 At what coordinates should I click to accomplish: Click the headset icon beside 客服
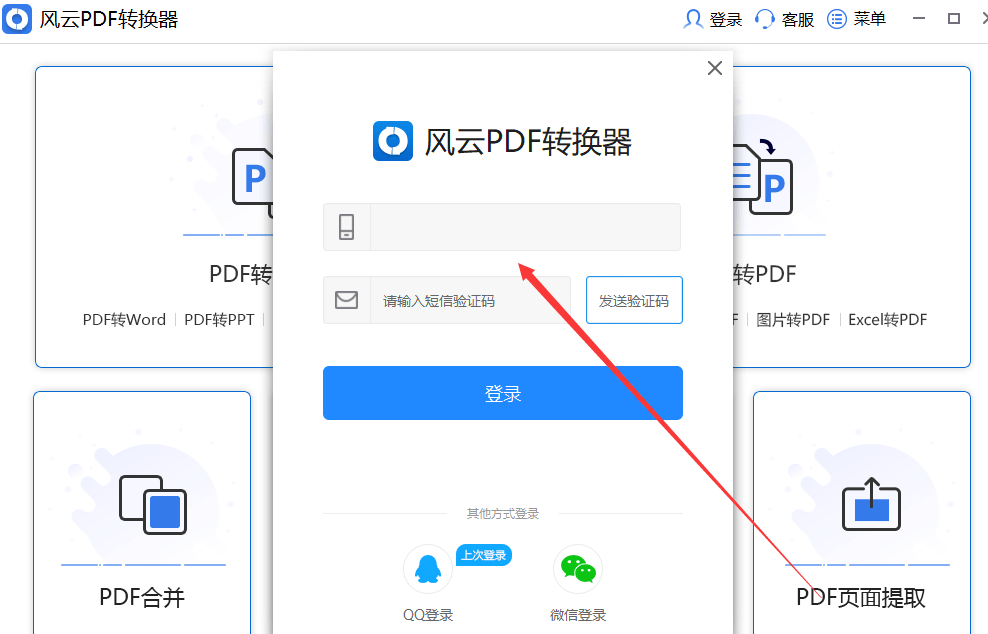click(x=764, y=20)
